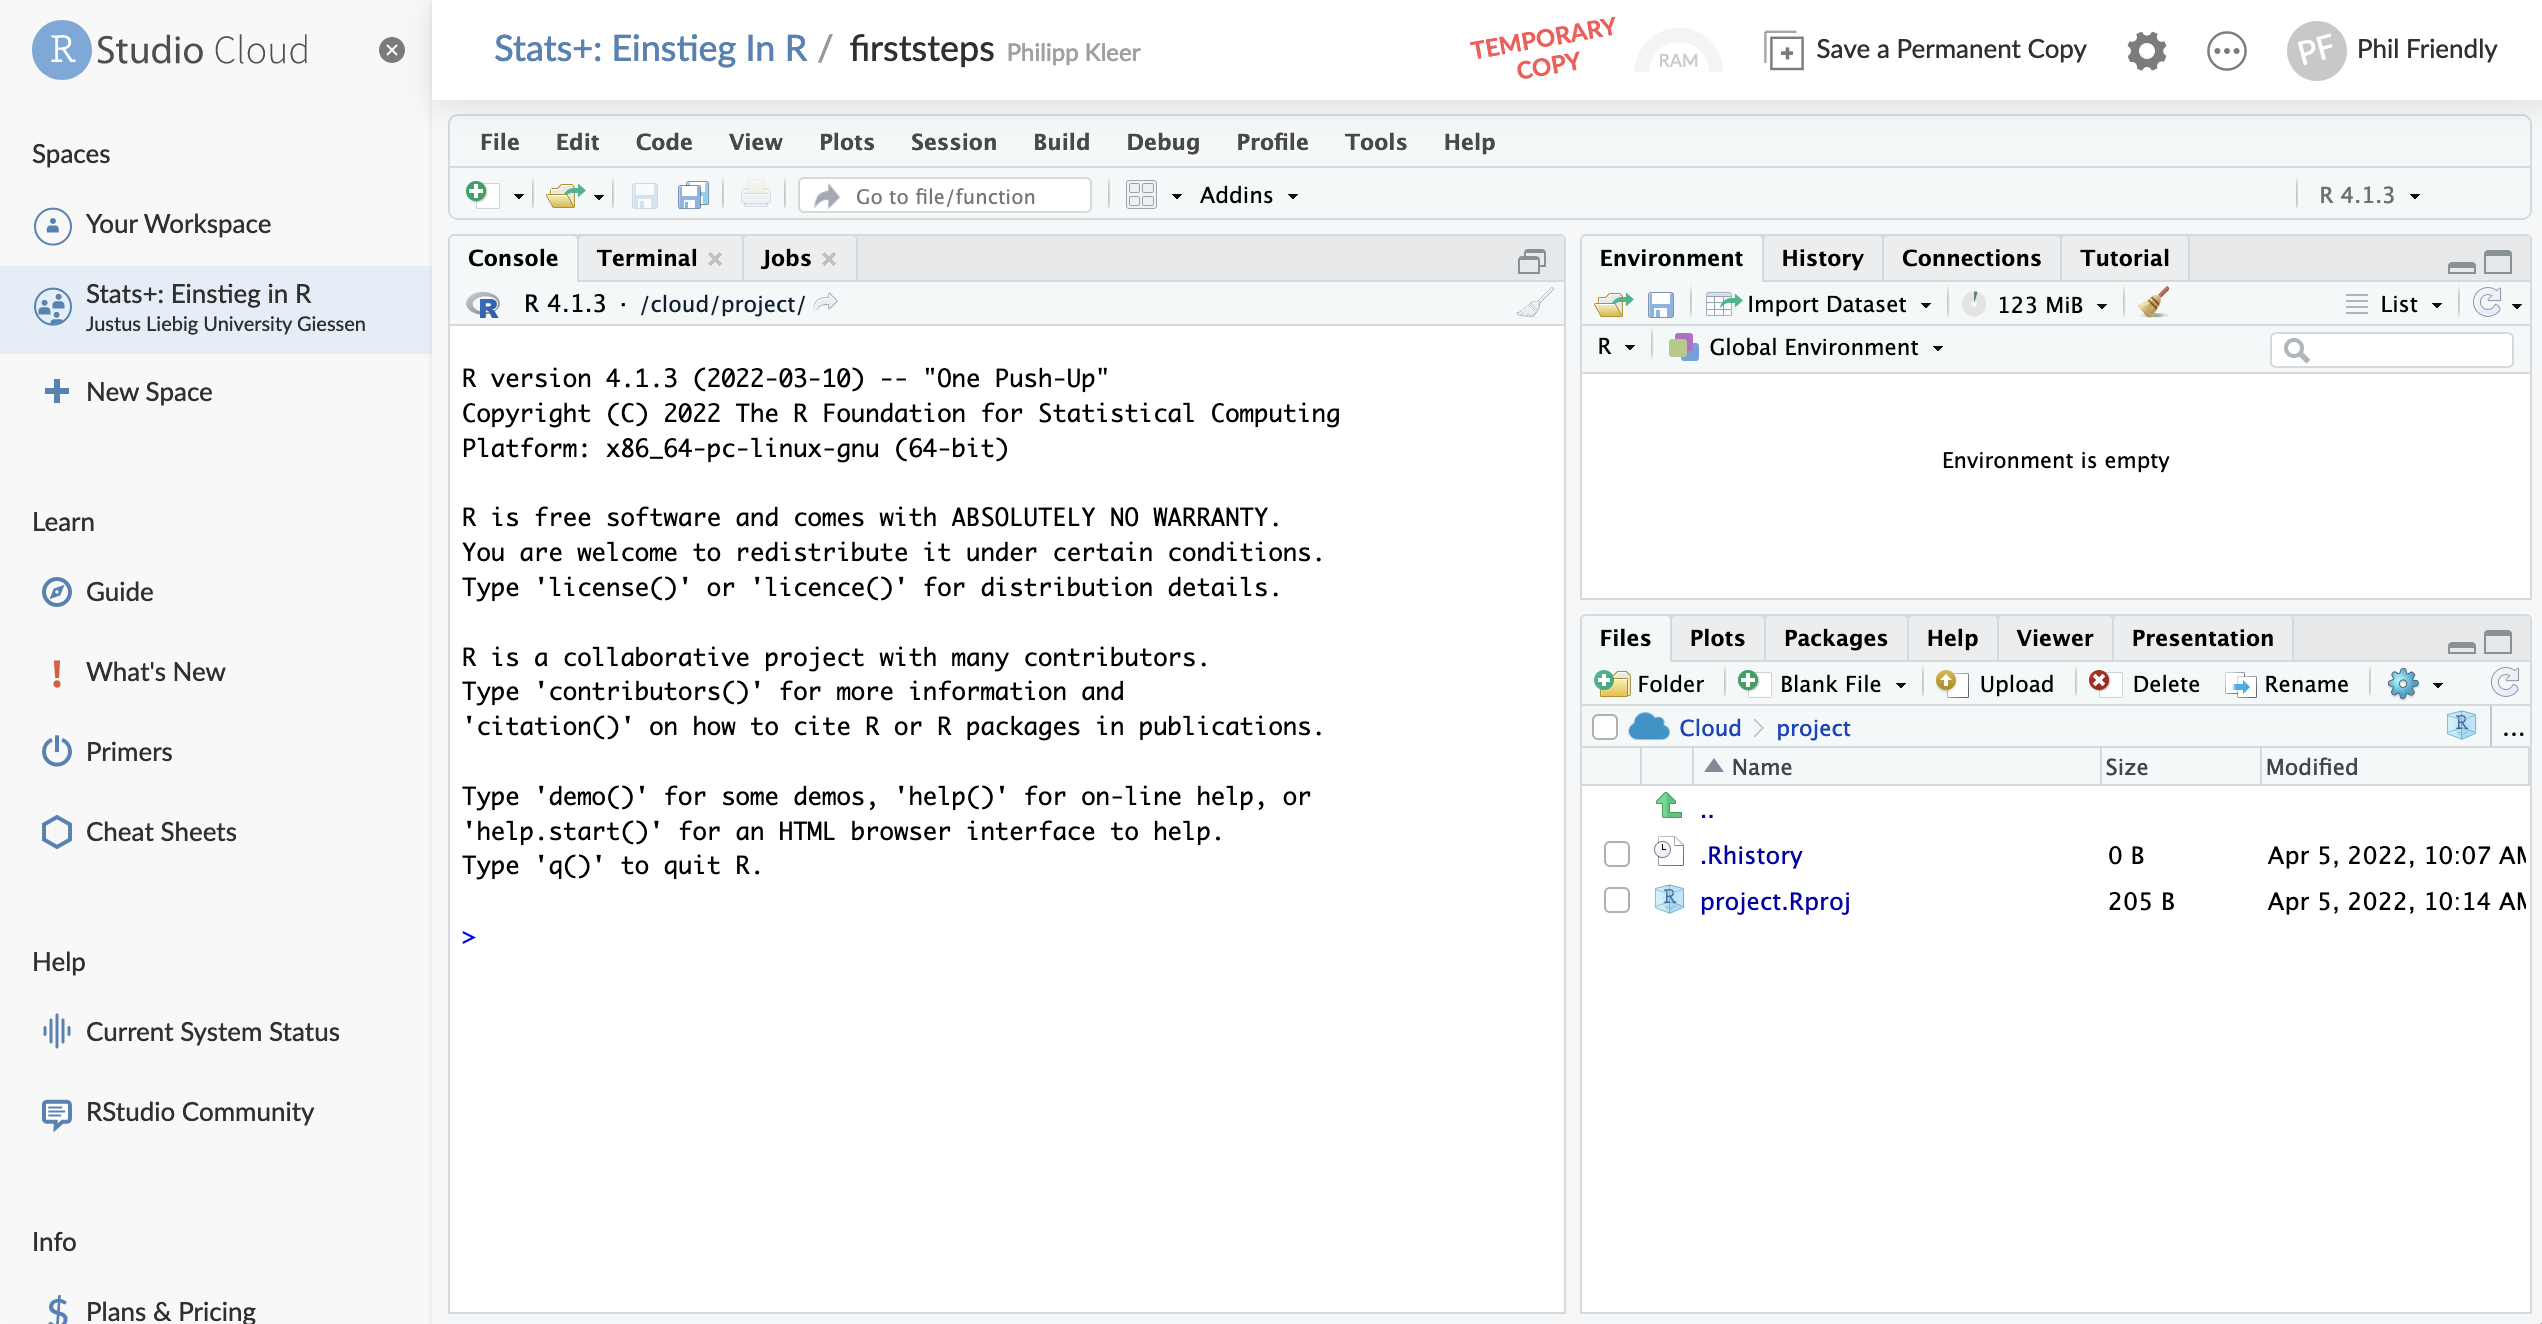
Task: Click the save current document icon
Action: [x=645, y=195]
